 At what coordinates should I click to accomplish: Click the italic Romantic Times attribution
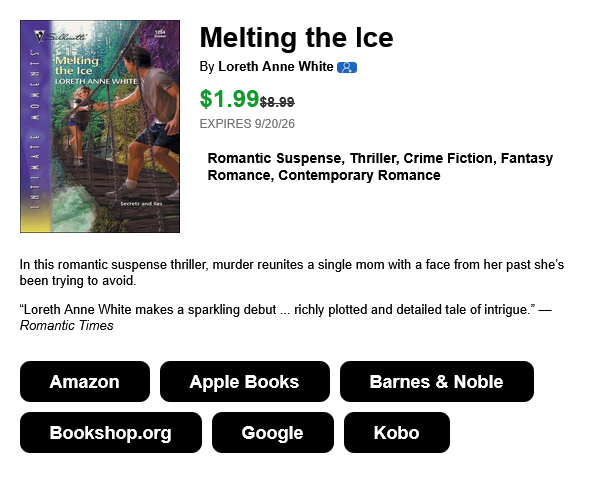click(67, 325)
